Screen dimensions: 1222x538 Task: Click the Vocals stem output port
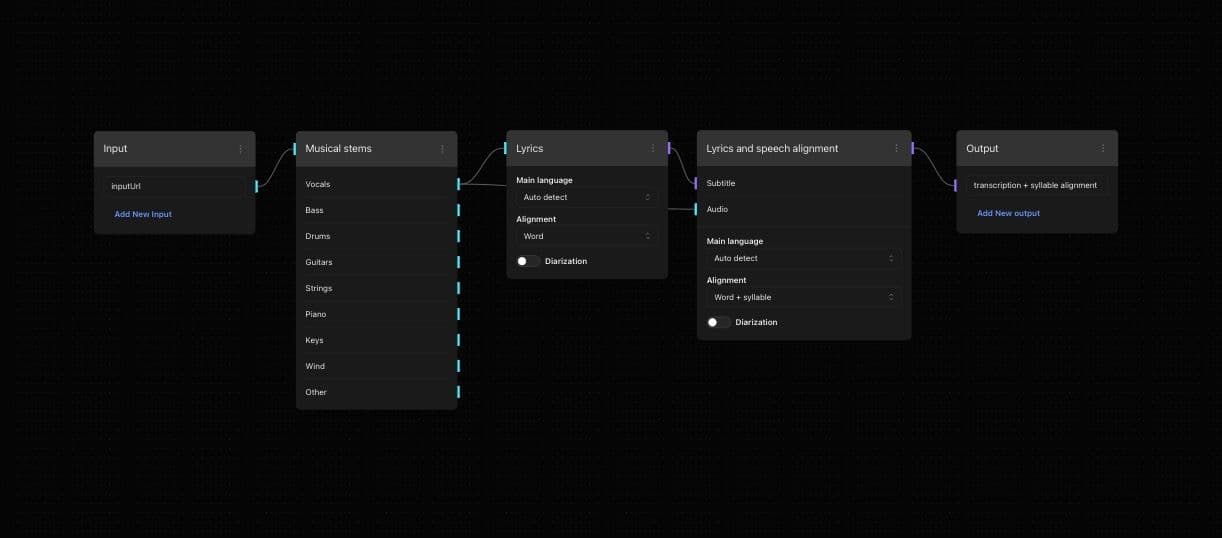(458, 184)
